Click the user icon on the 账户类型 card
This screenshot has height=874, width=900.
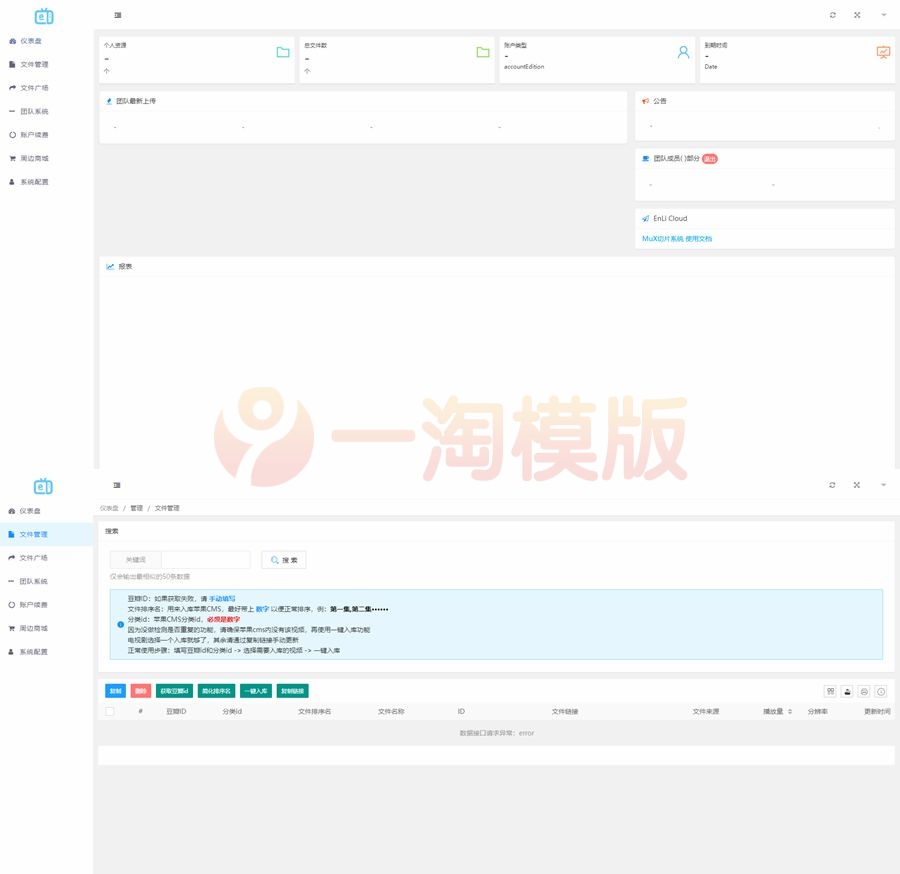pos(683,52)
